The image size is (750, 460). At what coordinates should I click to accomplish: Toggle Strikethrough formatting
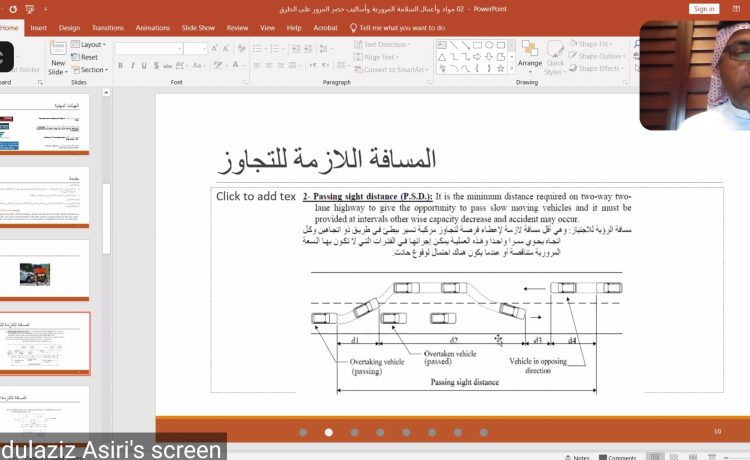(167, 66)
